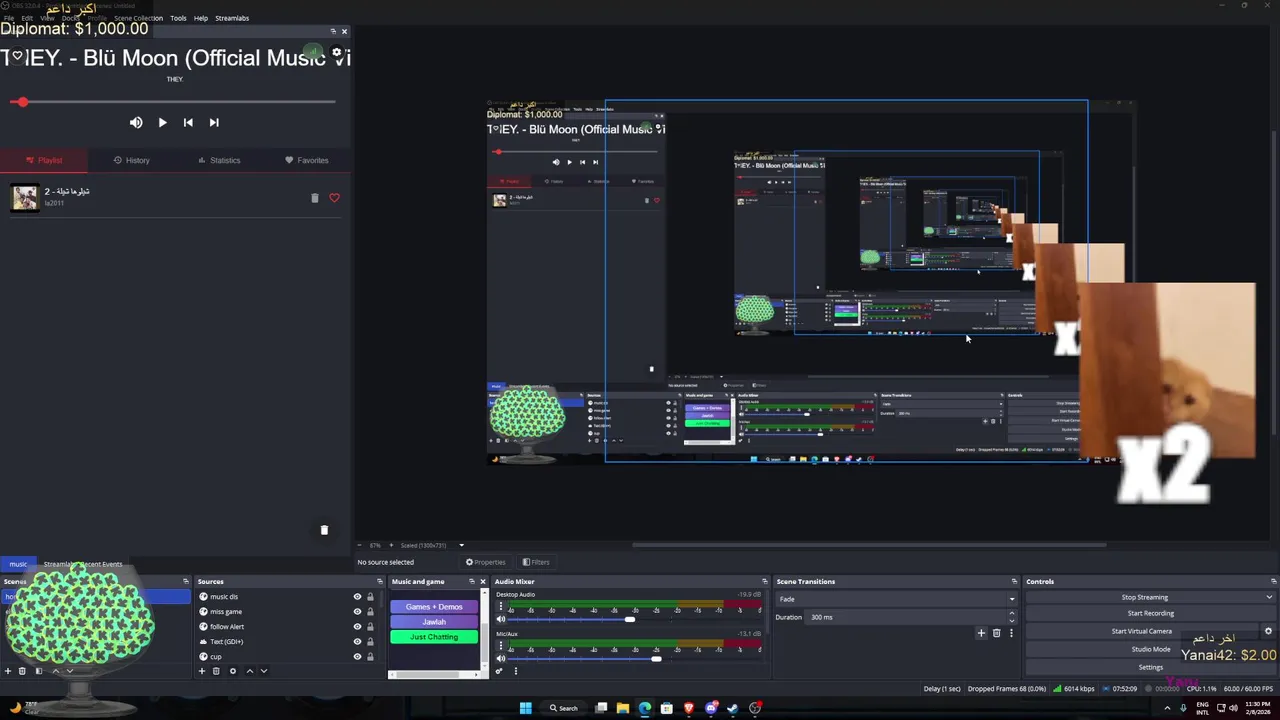Toggle visibility of follow Alert source
Screen dimensions: 1280x720
click(357, 627)
